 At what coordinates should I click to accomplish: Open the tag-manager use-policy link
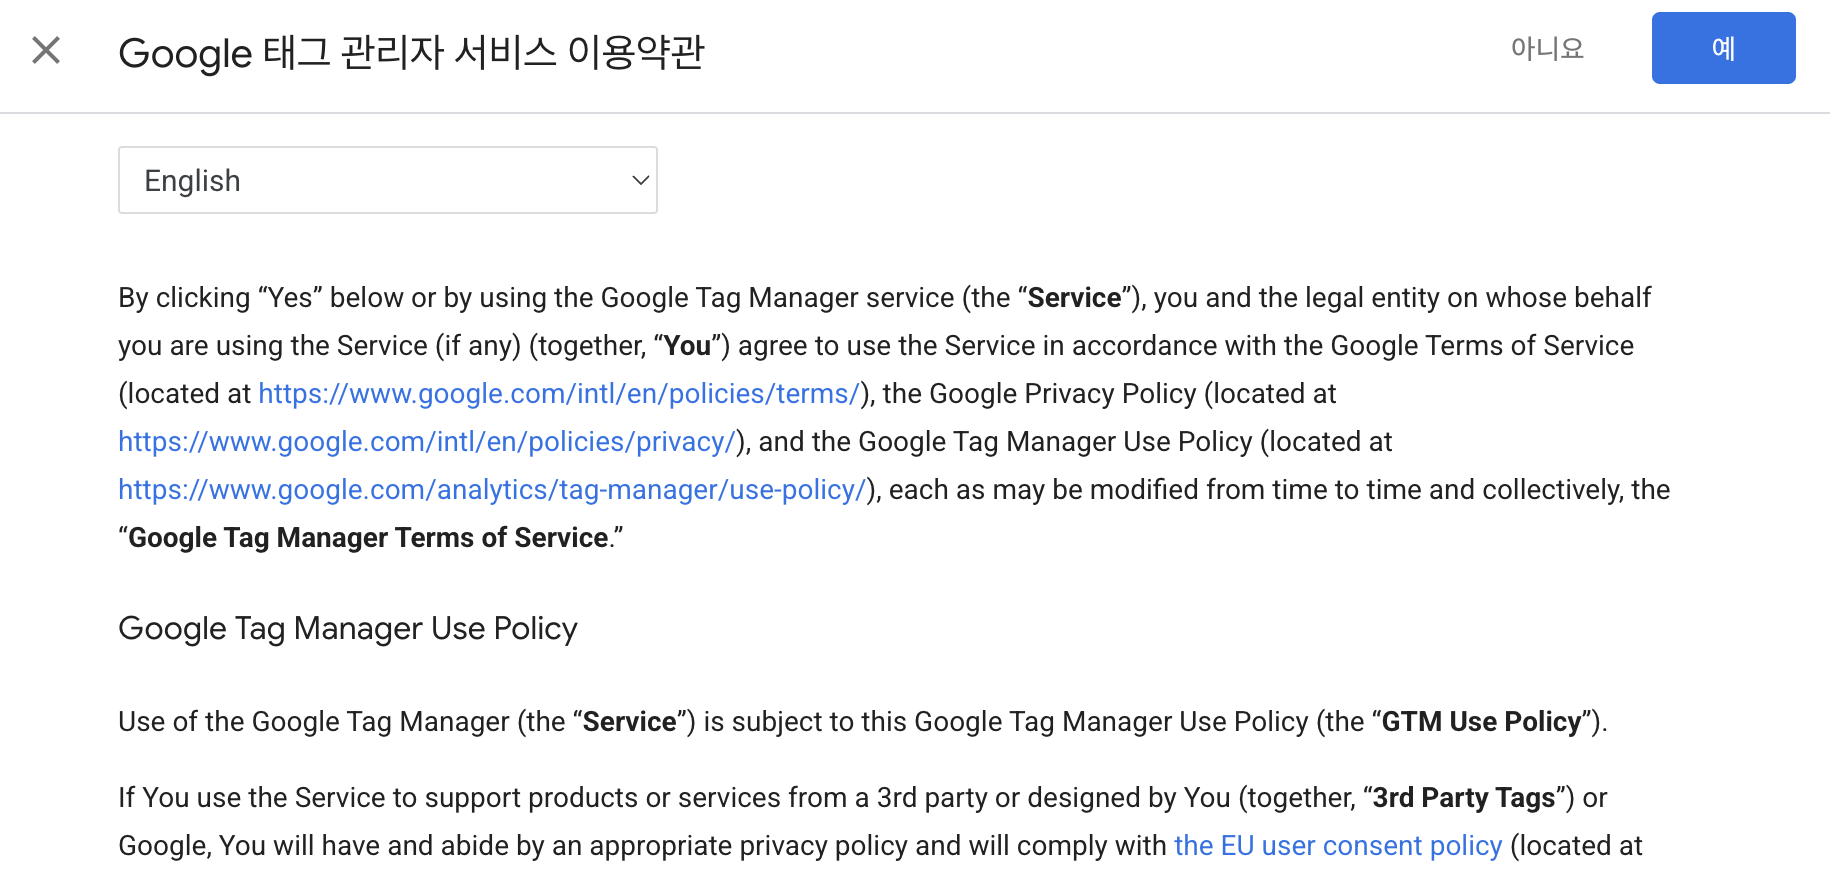click(492, 490)
